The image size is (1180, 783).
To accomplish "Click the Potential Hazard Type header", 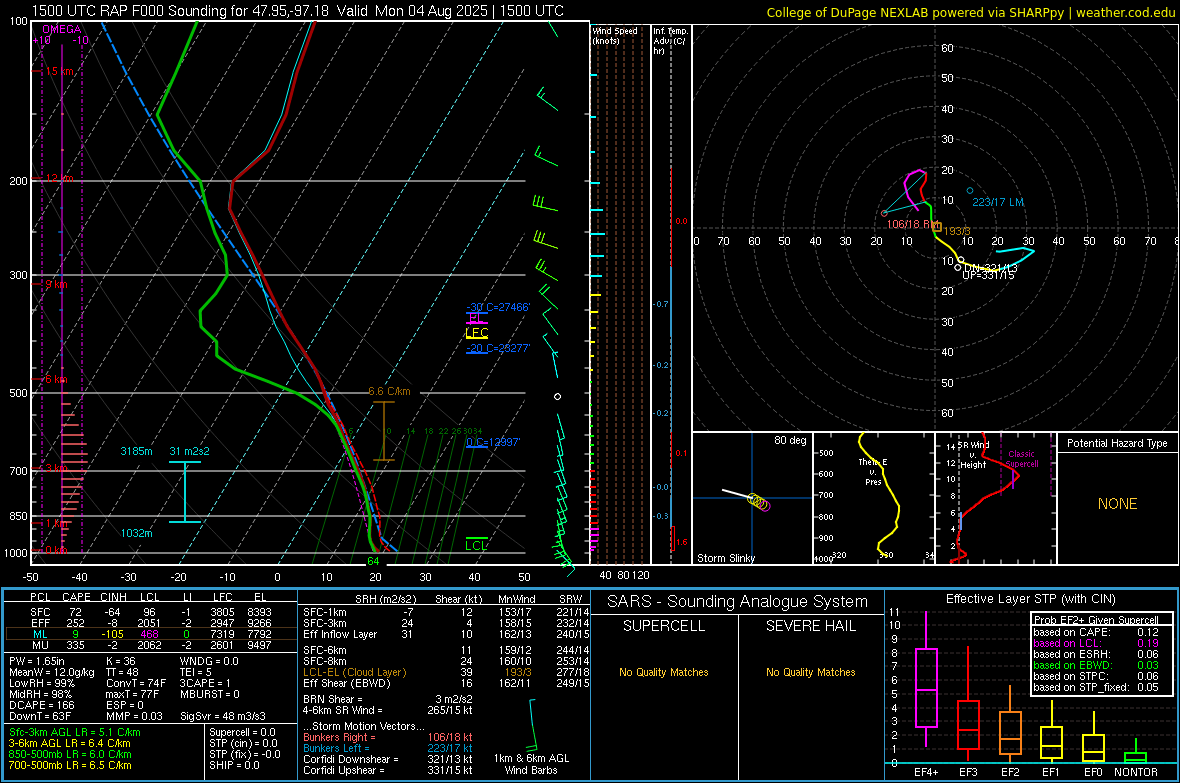I will point(1117,443).
